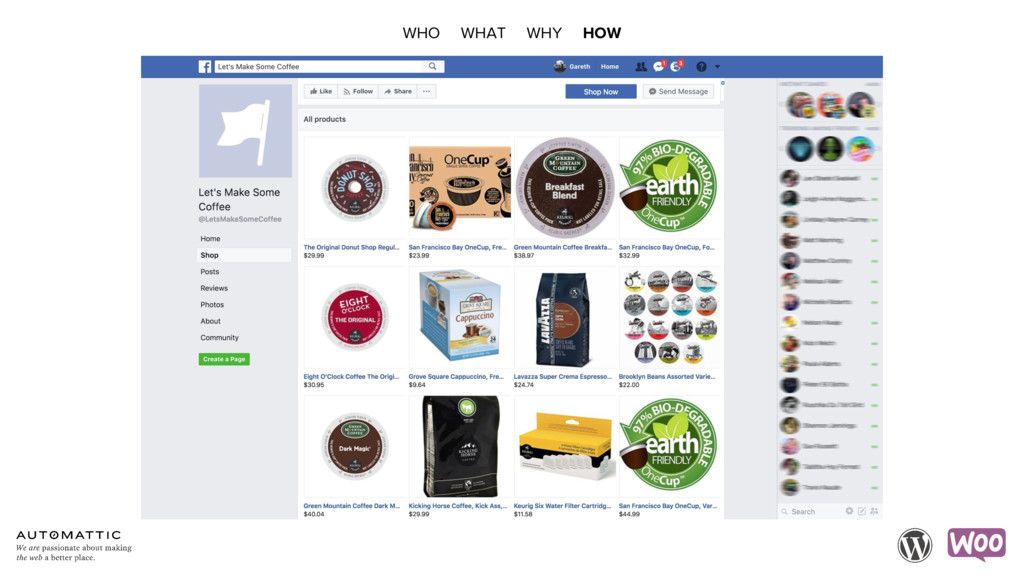Open the Messenger notifications icon
1024x576 pixels.
pyautogui.click(x=658, y=66)
